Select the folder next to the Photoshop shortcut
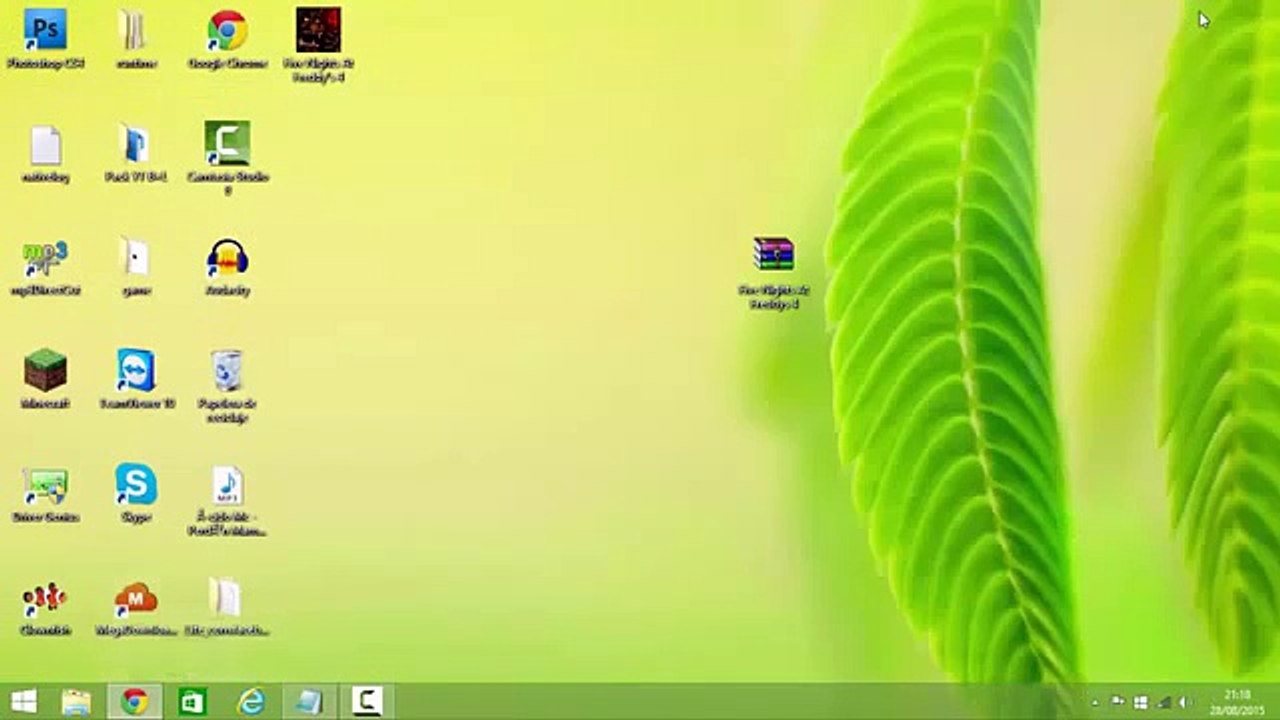1280x720 pixels. [135, 30]
